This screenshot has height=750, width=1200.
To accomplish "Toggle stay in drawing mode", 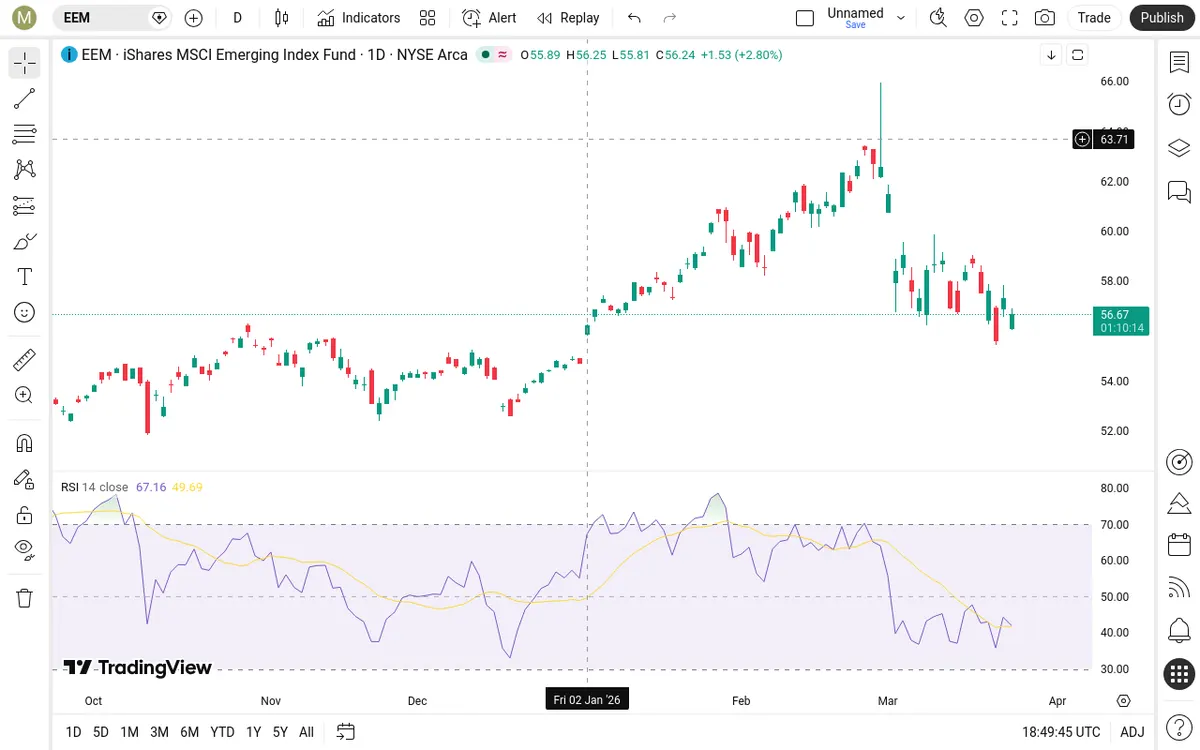I will (25, 479).
